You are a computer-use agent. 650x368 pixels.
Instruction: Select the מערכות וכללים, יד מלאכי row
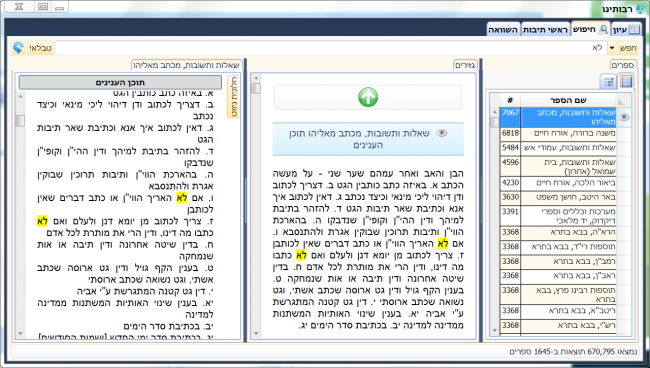565,216
